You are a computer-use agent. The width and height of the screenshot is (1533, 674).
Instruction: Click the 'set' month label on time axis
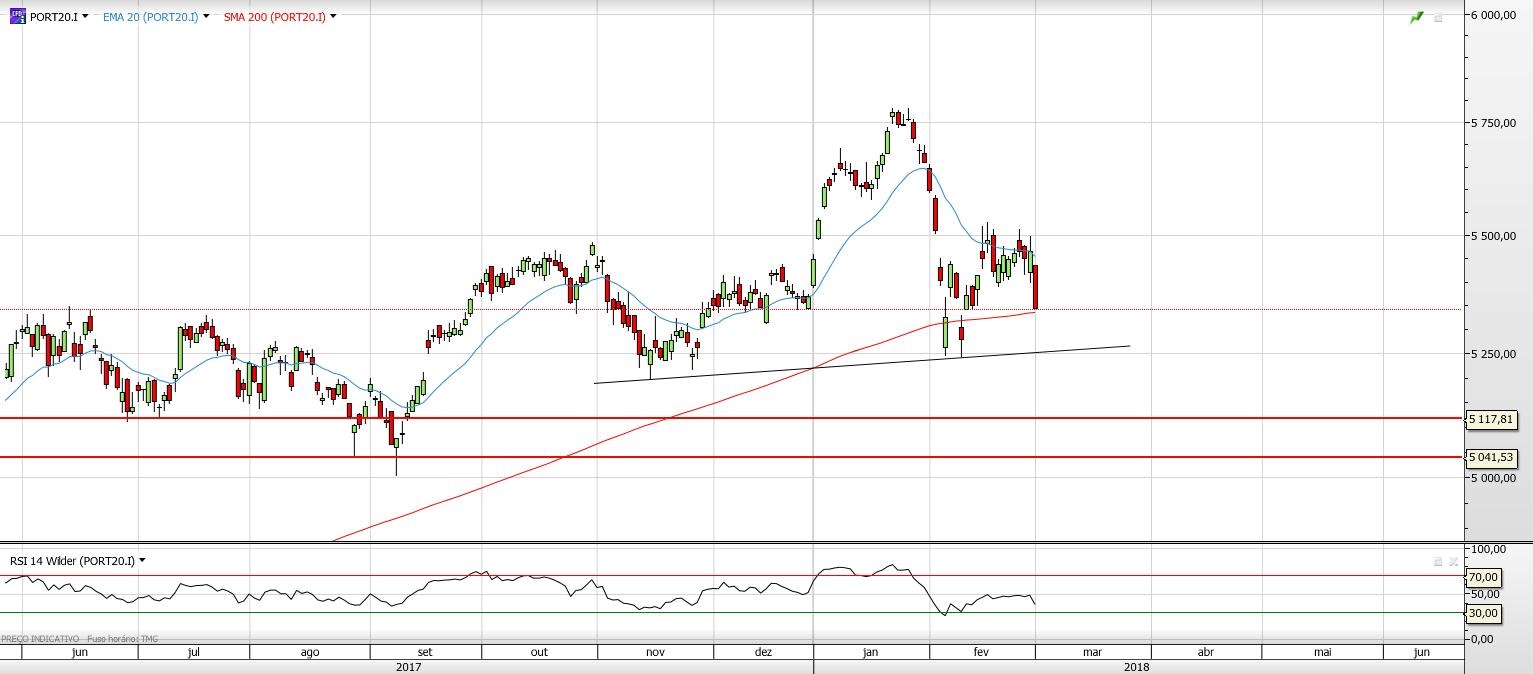coord(425,652)
